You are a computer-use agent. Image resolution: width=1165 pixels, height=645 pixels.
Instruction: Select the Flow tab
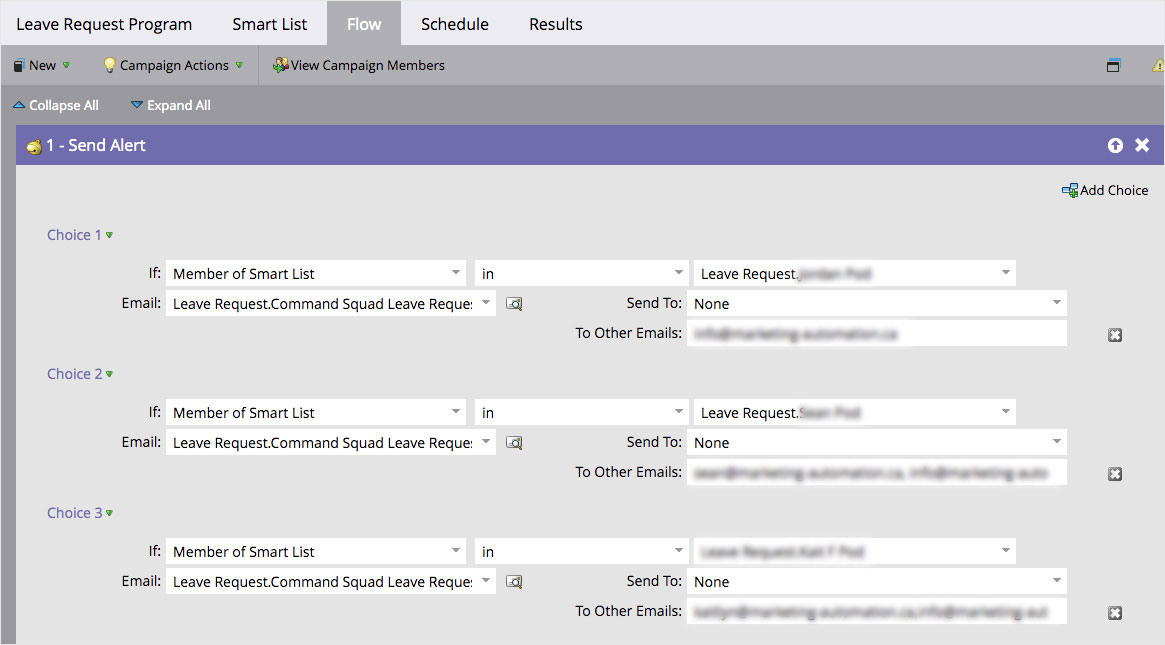click(x=364, y=24)
